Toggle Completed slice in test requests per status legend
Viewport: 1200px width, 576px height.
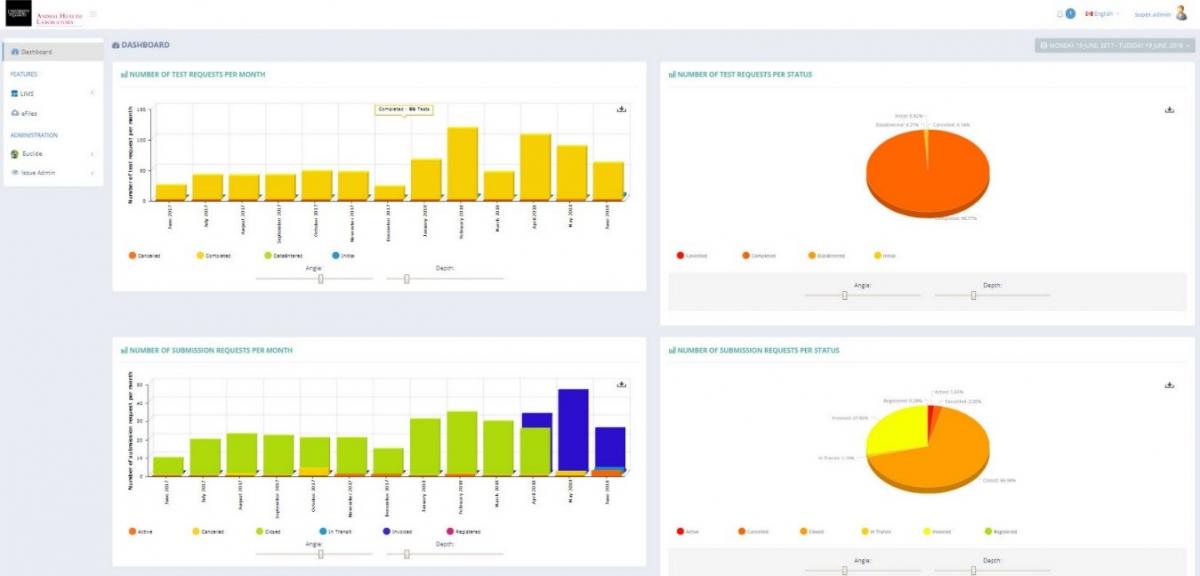(760, 256)
